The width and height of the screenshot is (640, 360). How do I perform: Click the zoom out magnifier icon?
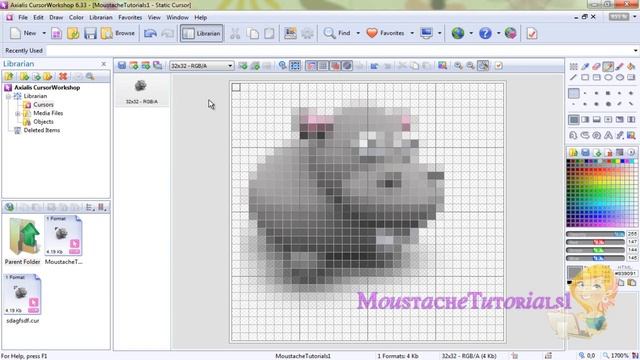tap(471, 66)
